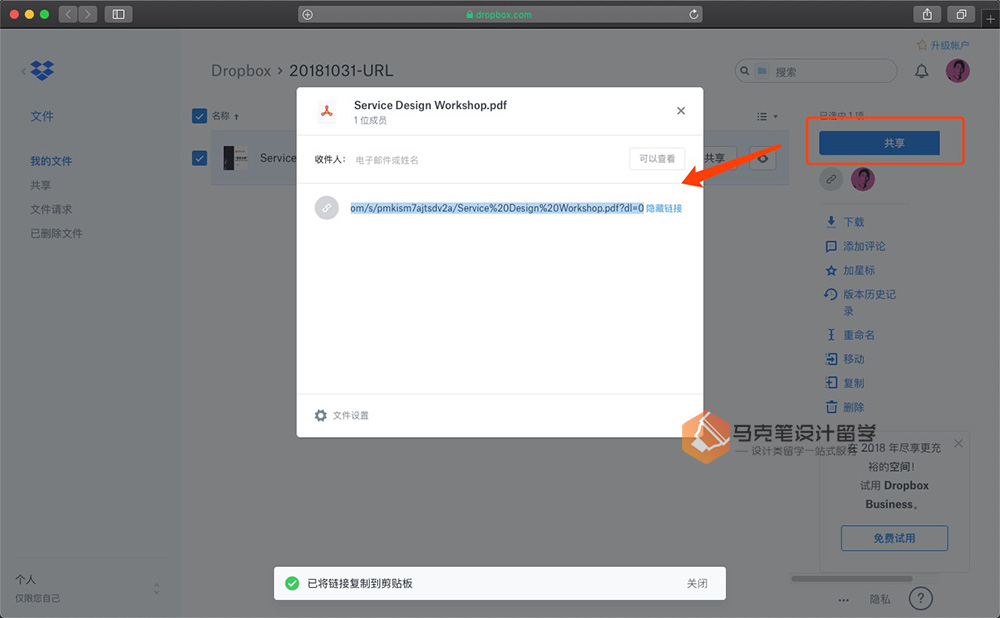Open the 可以查看 permission dropdown

tap(657, 159)
